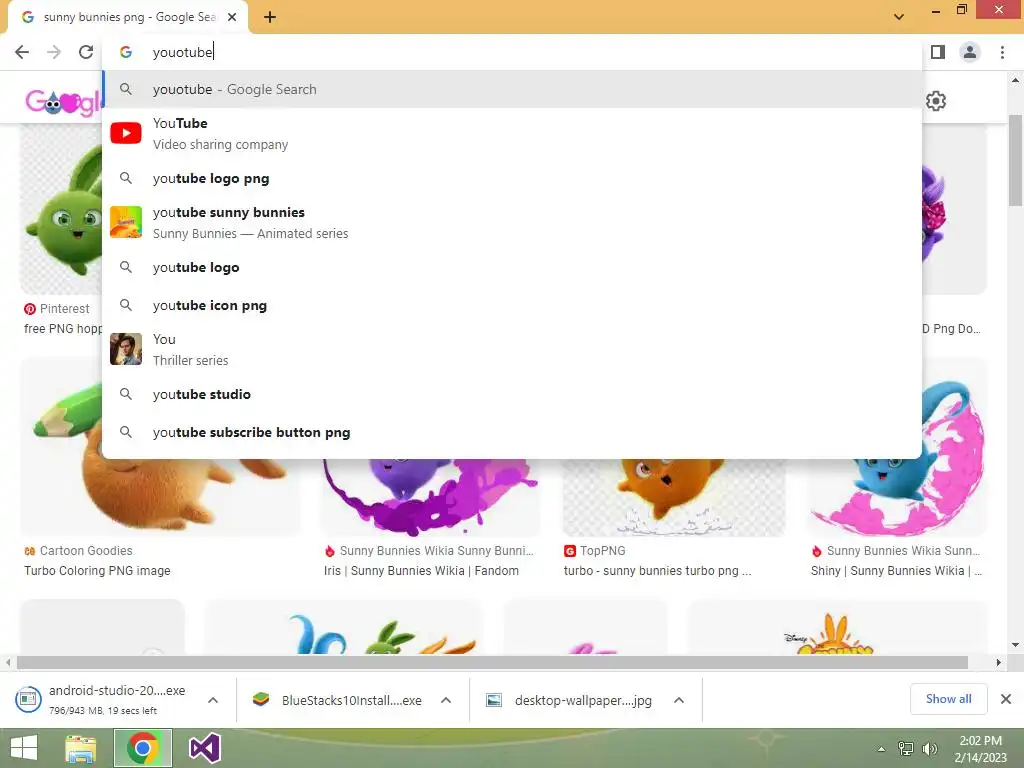Expand options for desktop-wallpaper jpg download

pyautogui.click(x=679, y=700)
